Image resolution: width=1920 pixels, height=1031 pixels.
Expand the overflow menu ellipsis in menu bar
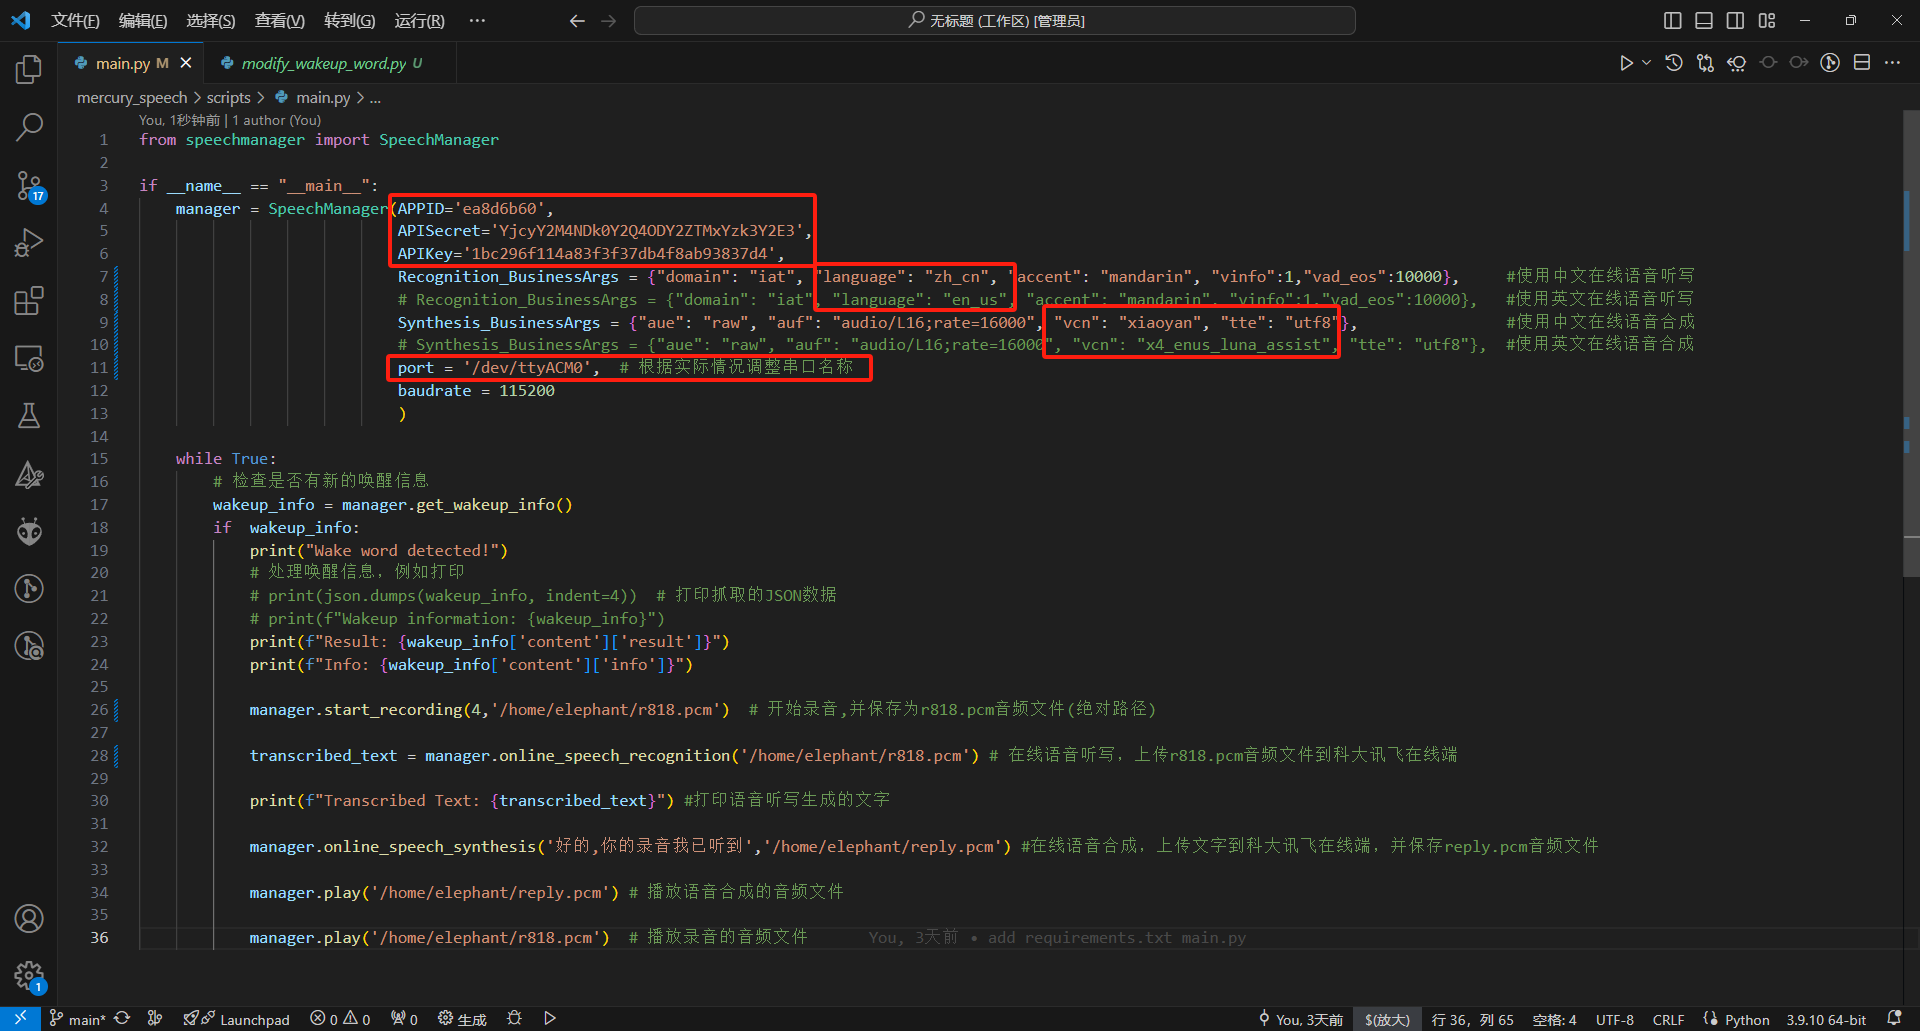pyautogui.click(x=478, y=20)
